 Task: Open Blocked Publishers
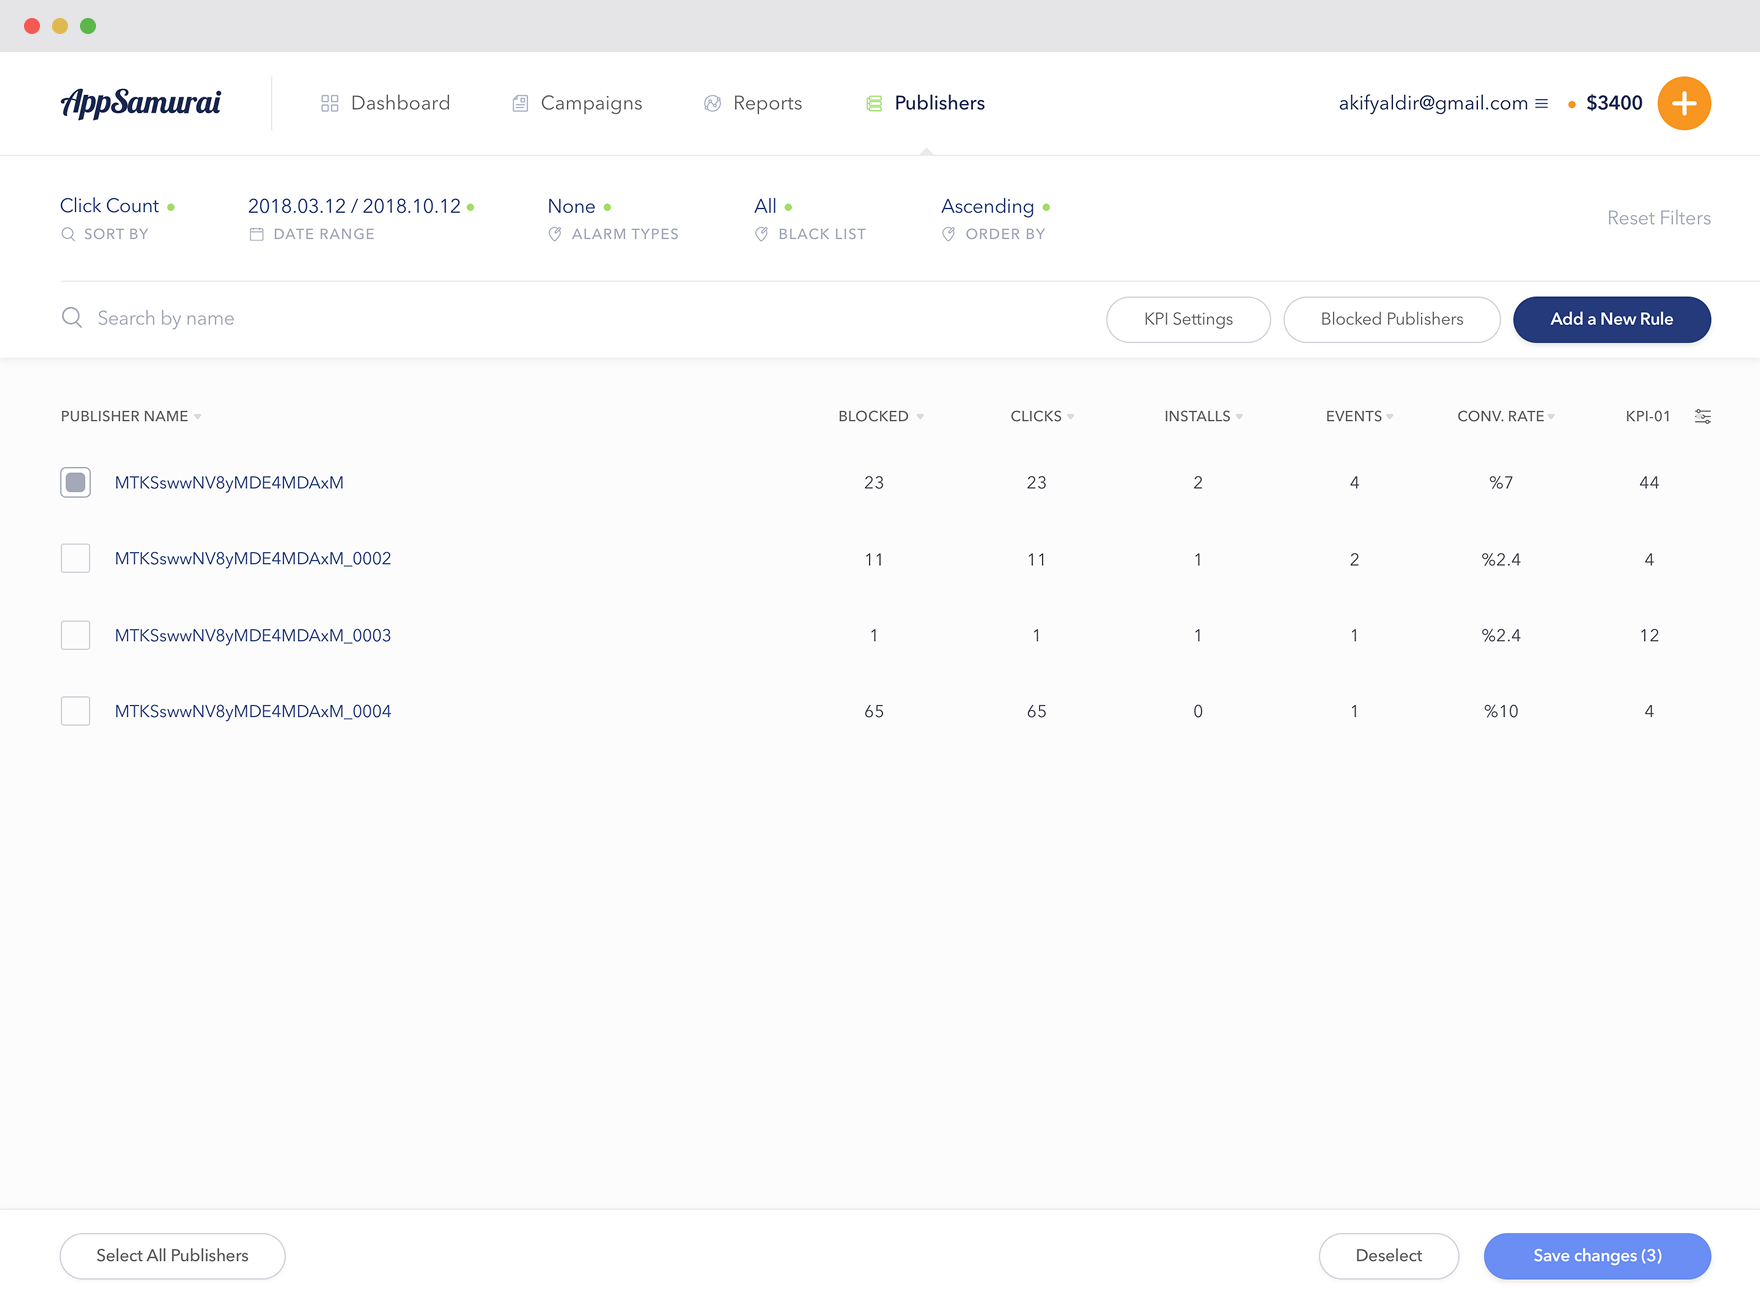point(1391,319)
